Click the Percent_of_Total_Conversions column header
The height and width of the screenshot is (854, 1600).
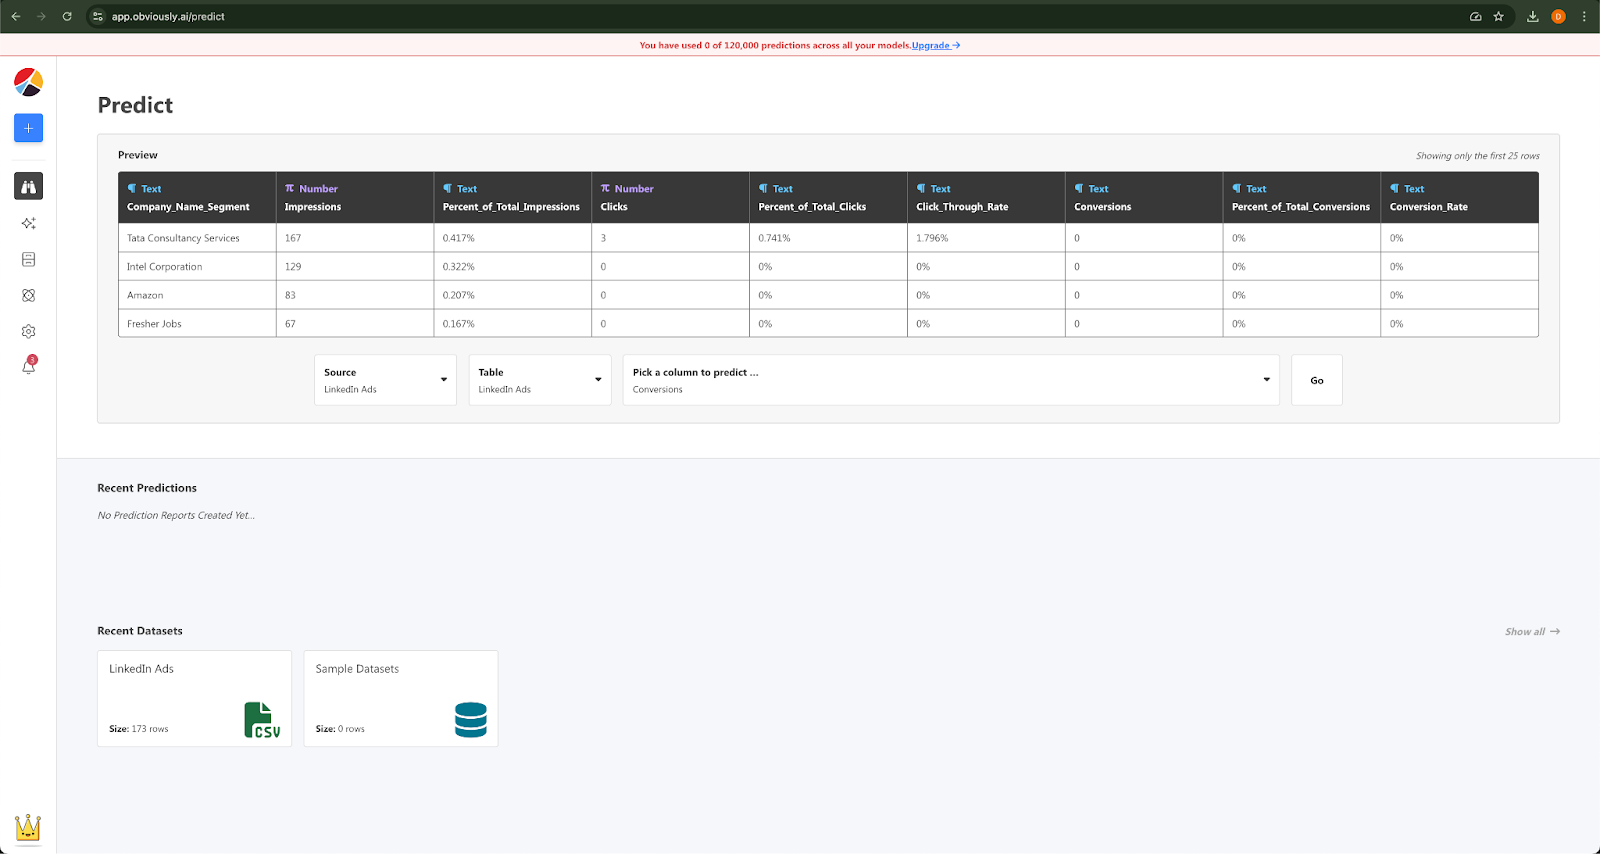coord(1302,197)
